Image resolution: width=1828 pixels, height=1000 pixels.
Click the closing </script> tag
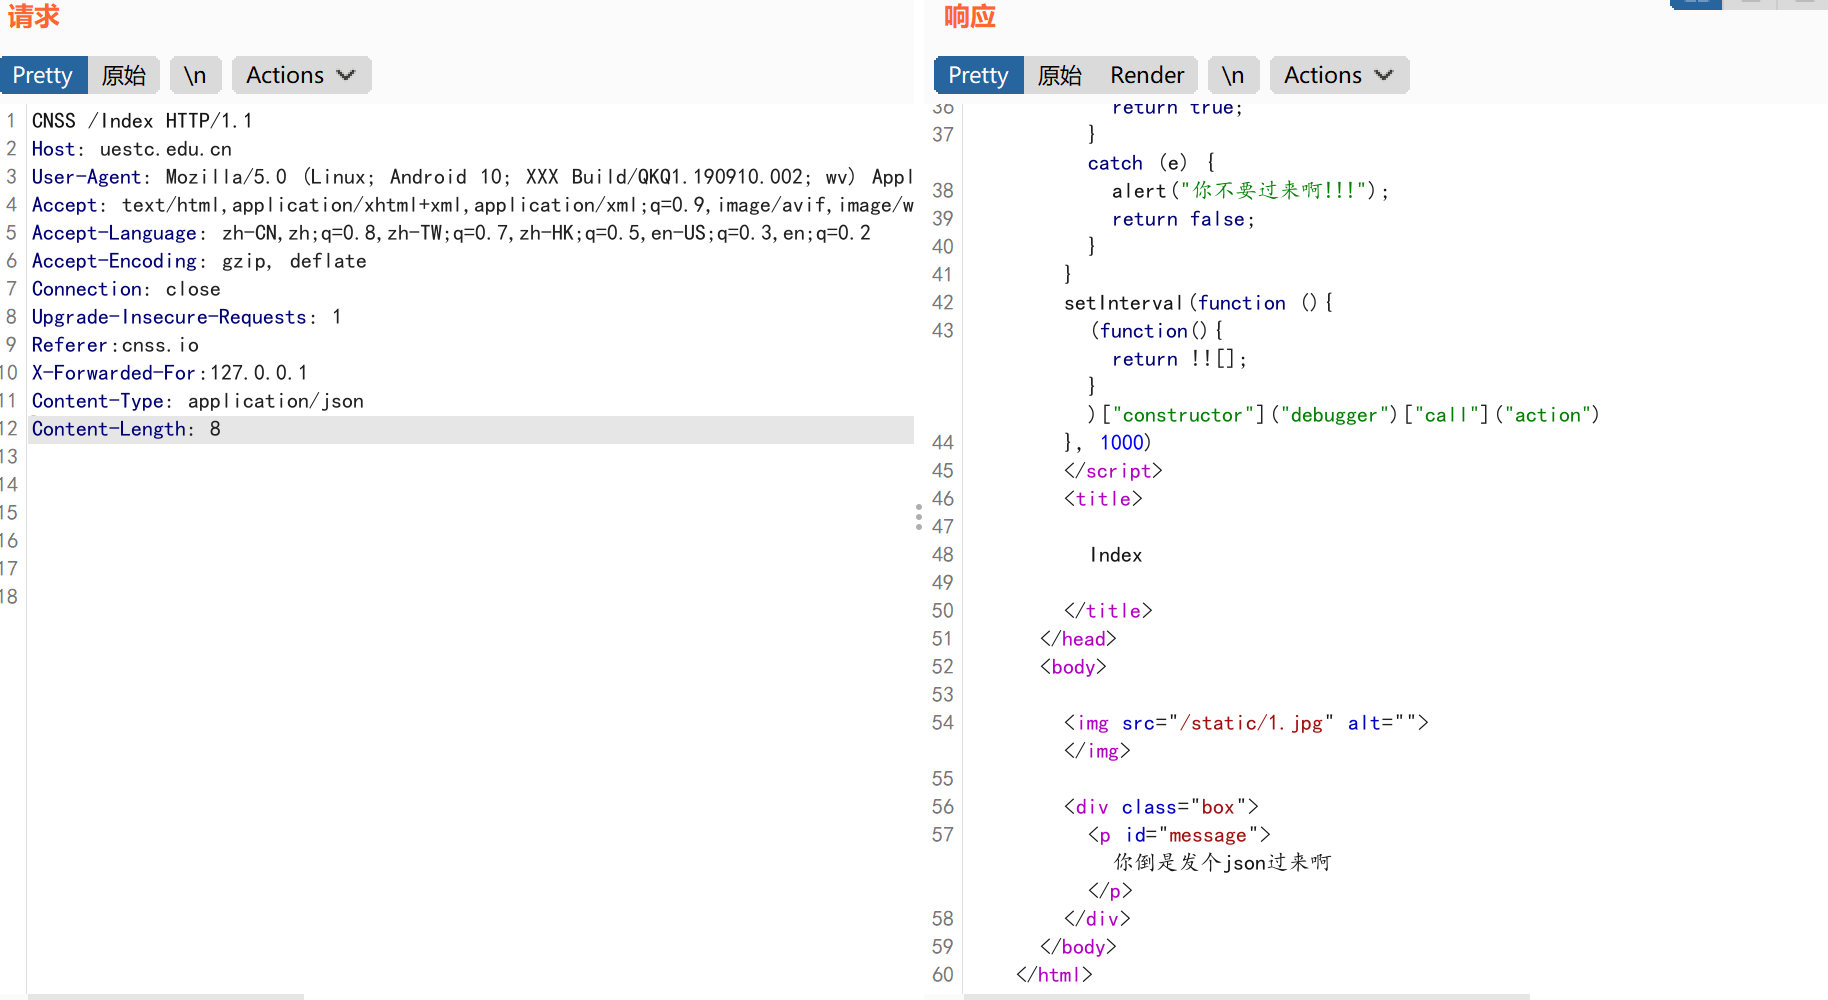pos(1113,471)
